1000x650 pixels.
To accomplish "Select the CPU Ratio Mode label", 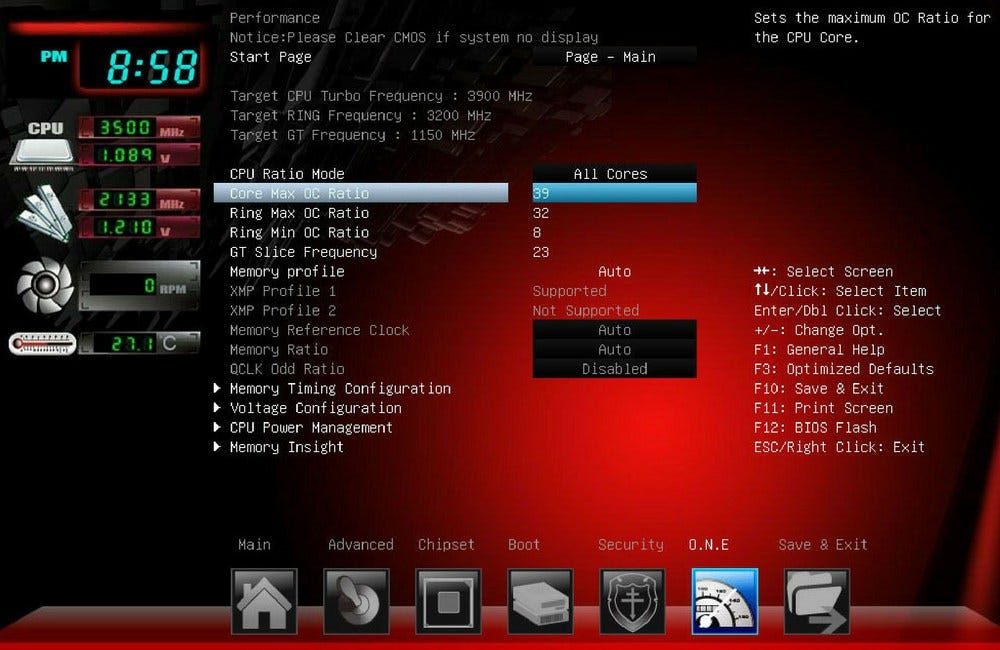I will (287, 174).
